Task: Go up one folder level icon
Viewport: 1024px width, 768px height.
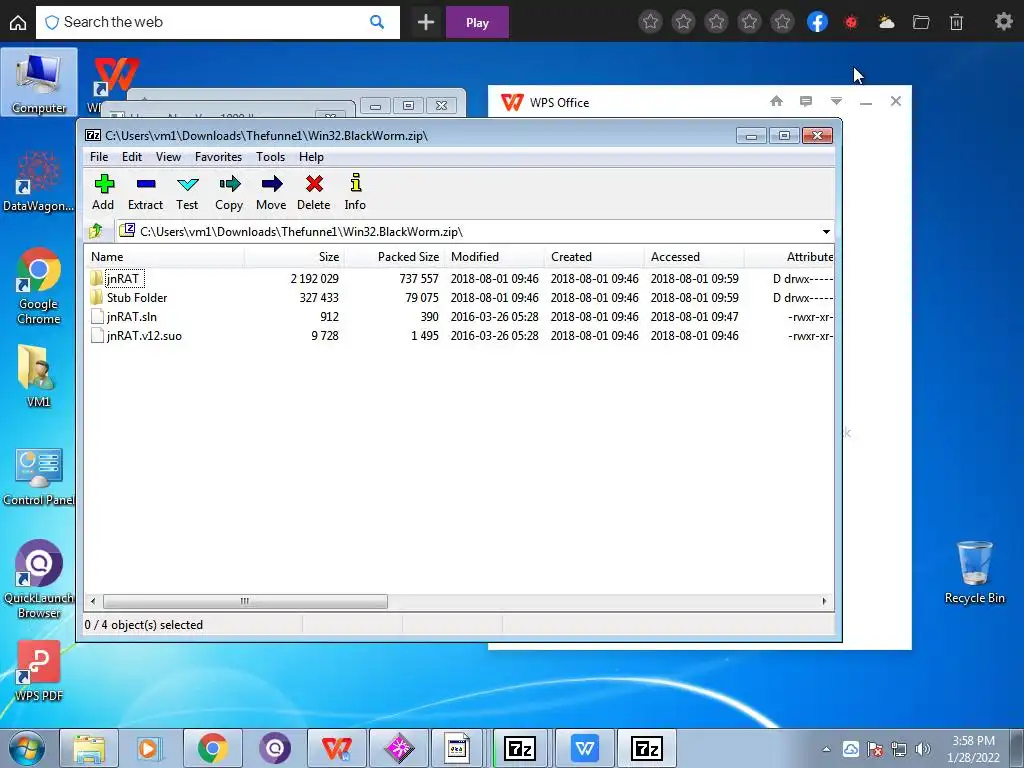Action: [x=96, y=231]
